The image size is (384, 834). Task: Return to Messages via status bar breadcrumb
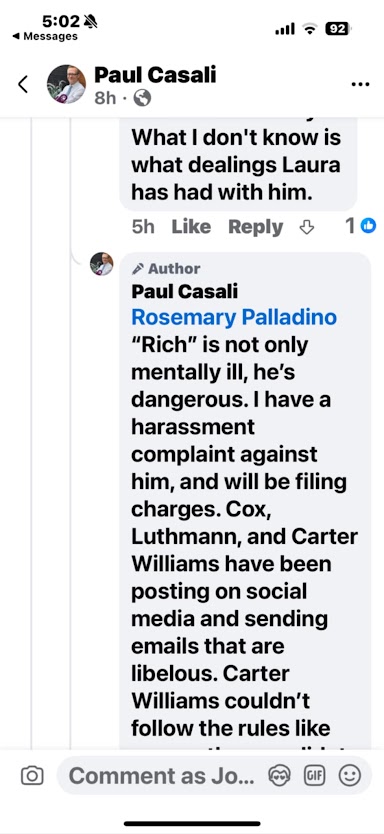point(45,36)
